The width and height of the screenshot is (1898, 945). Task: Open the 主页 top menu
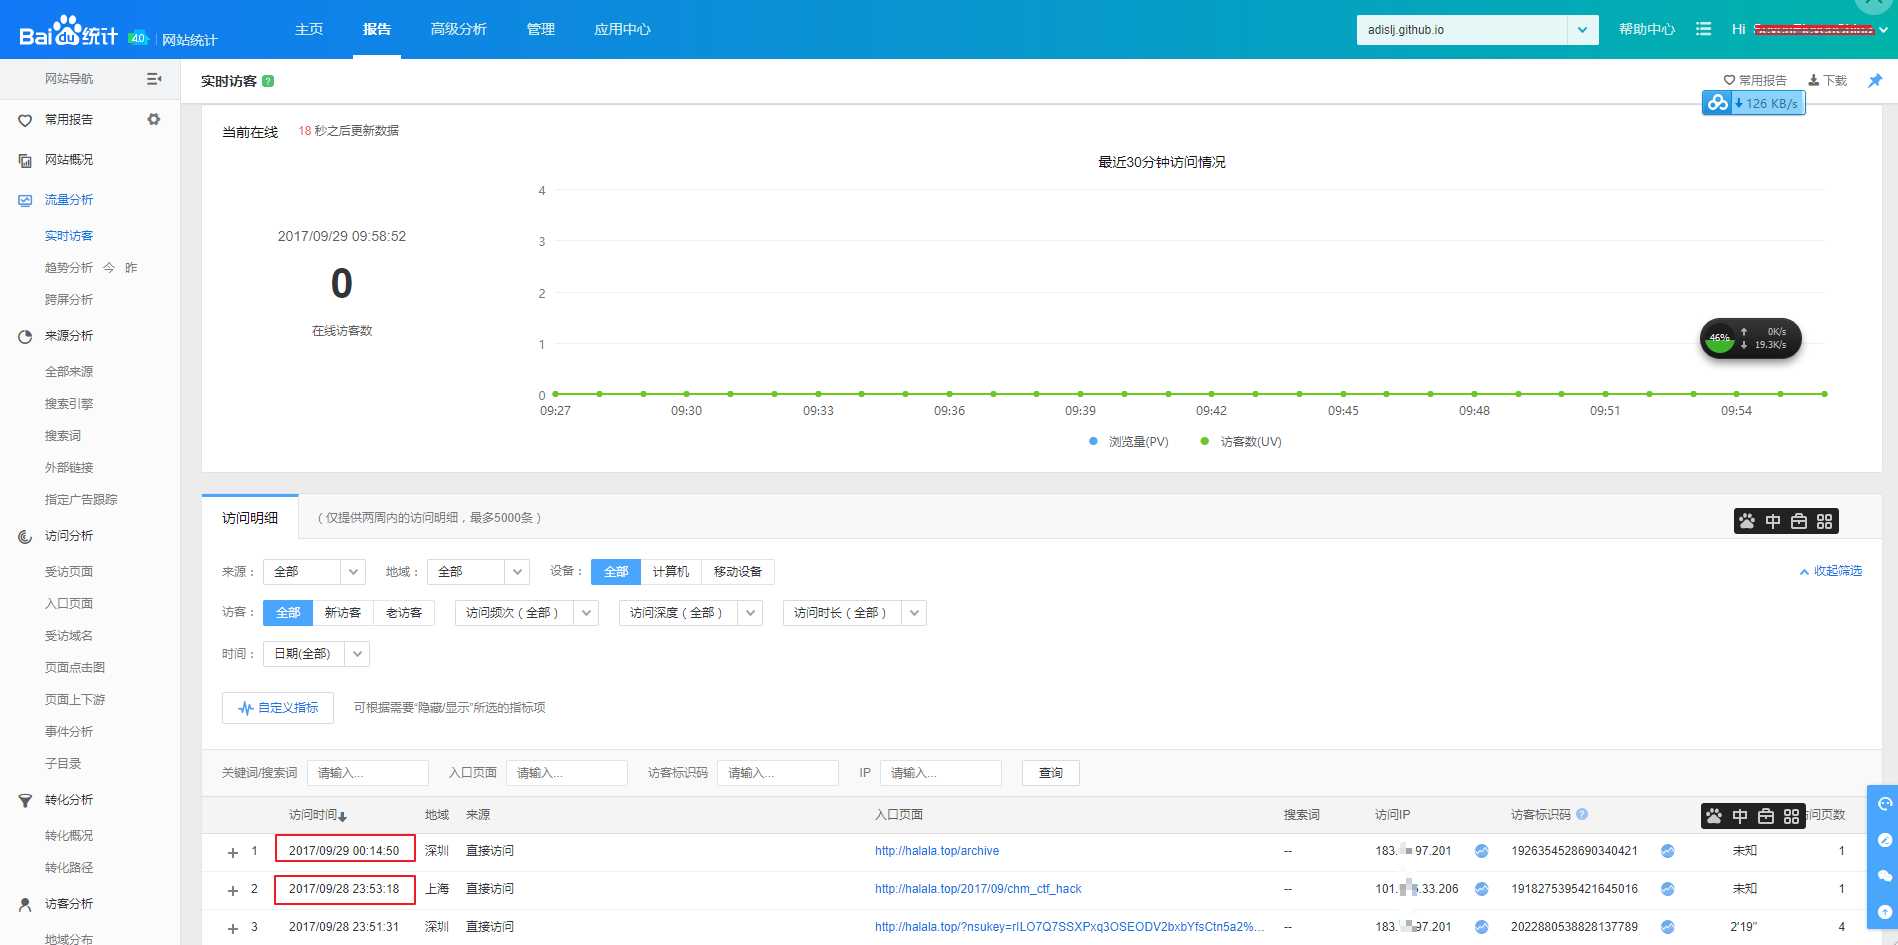[x=309, y=29]
